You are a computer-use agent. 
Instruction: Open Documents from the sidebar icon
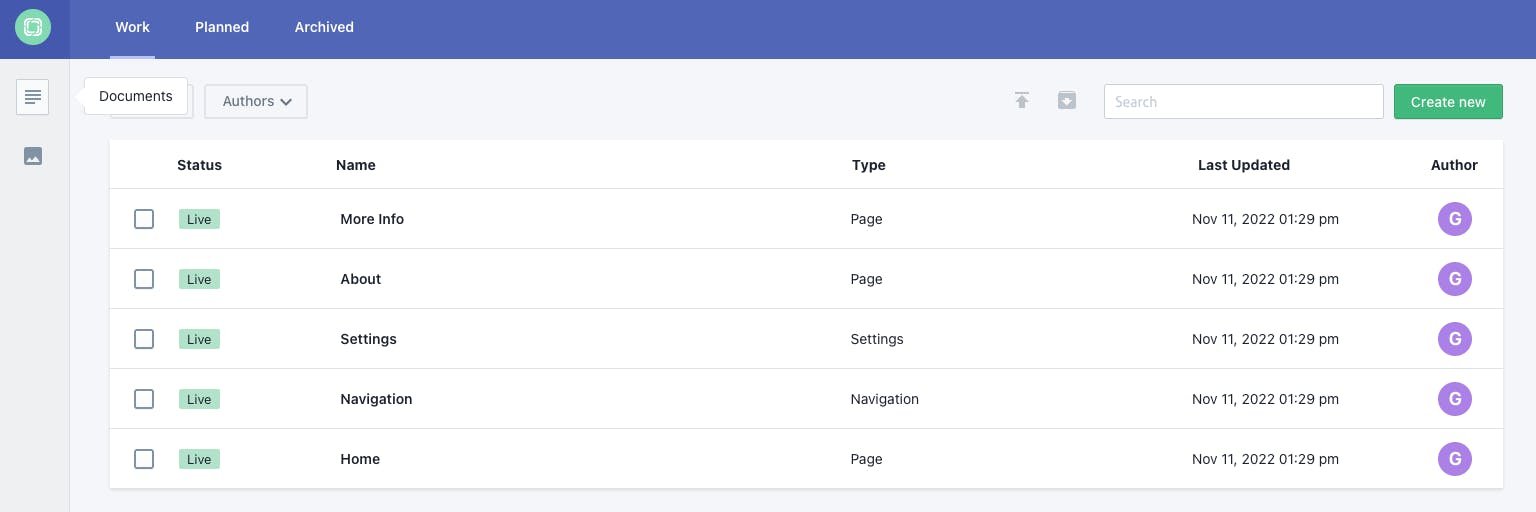pyautogui.click(x=33, y=97)
